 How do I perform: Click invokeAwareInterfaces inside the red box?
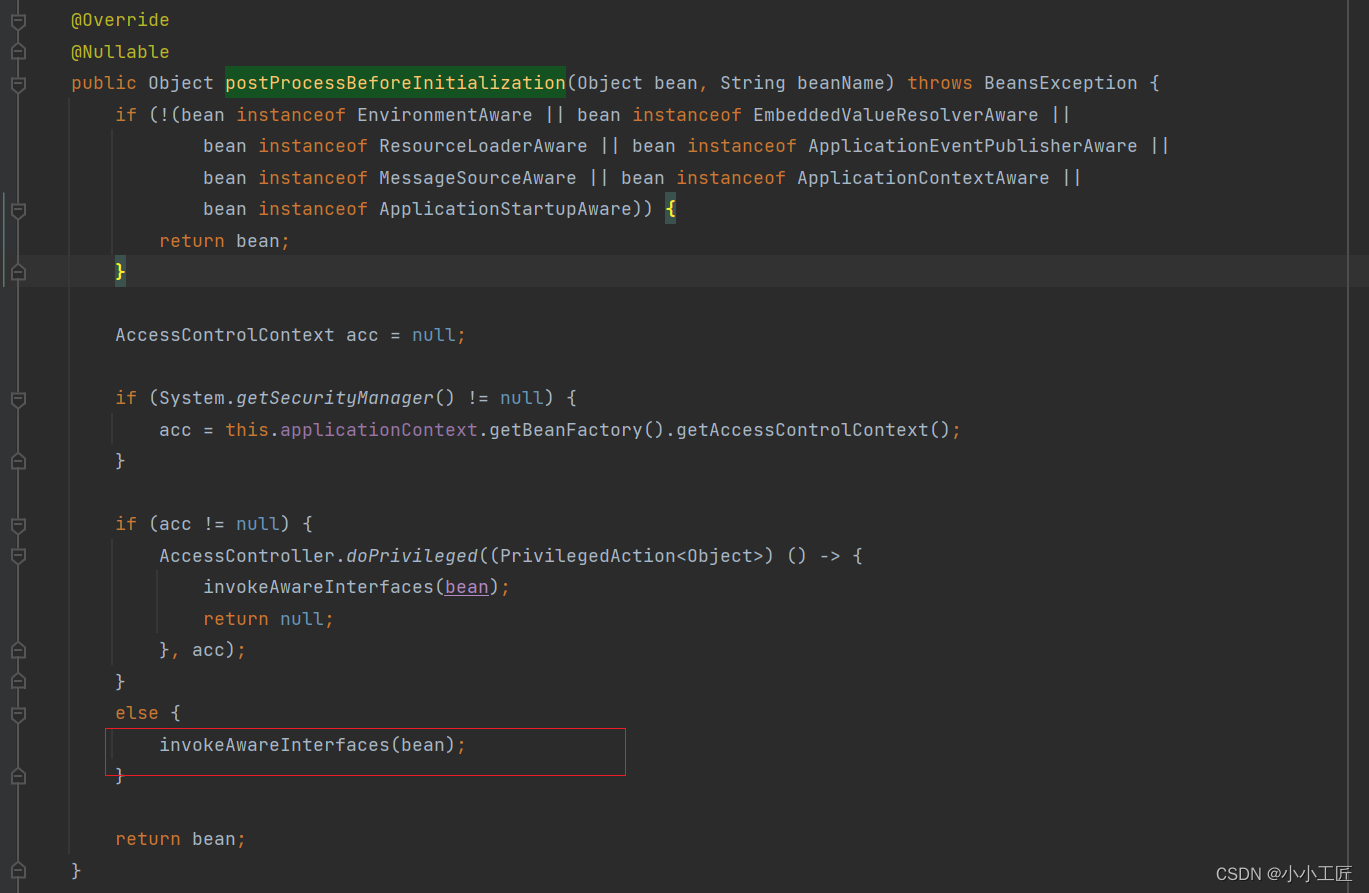274,745
